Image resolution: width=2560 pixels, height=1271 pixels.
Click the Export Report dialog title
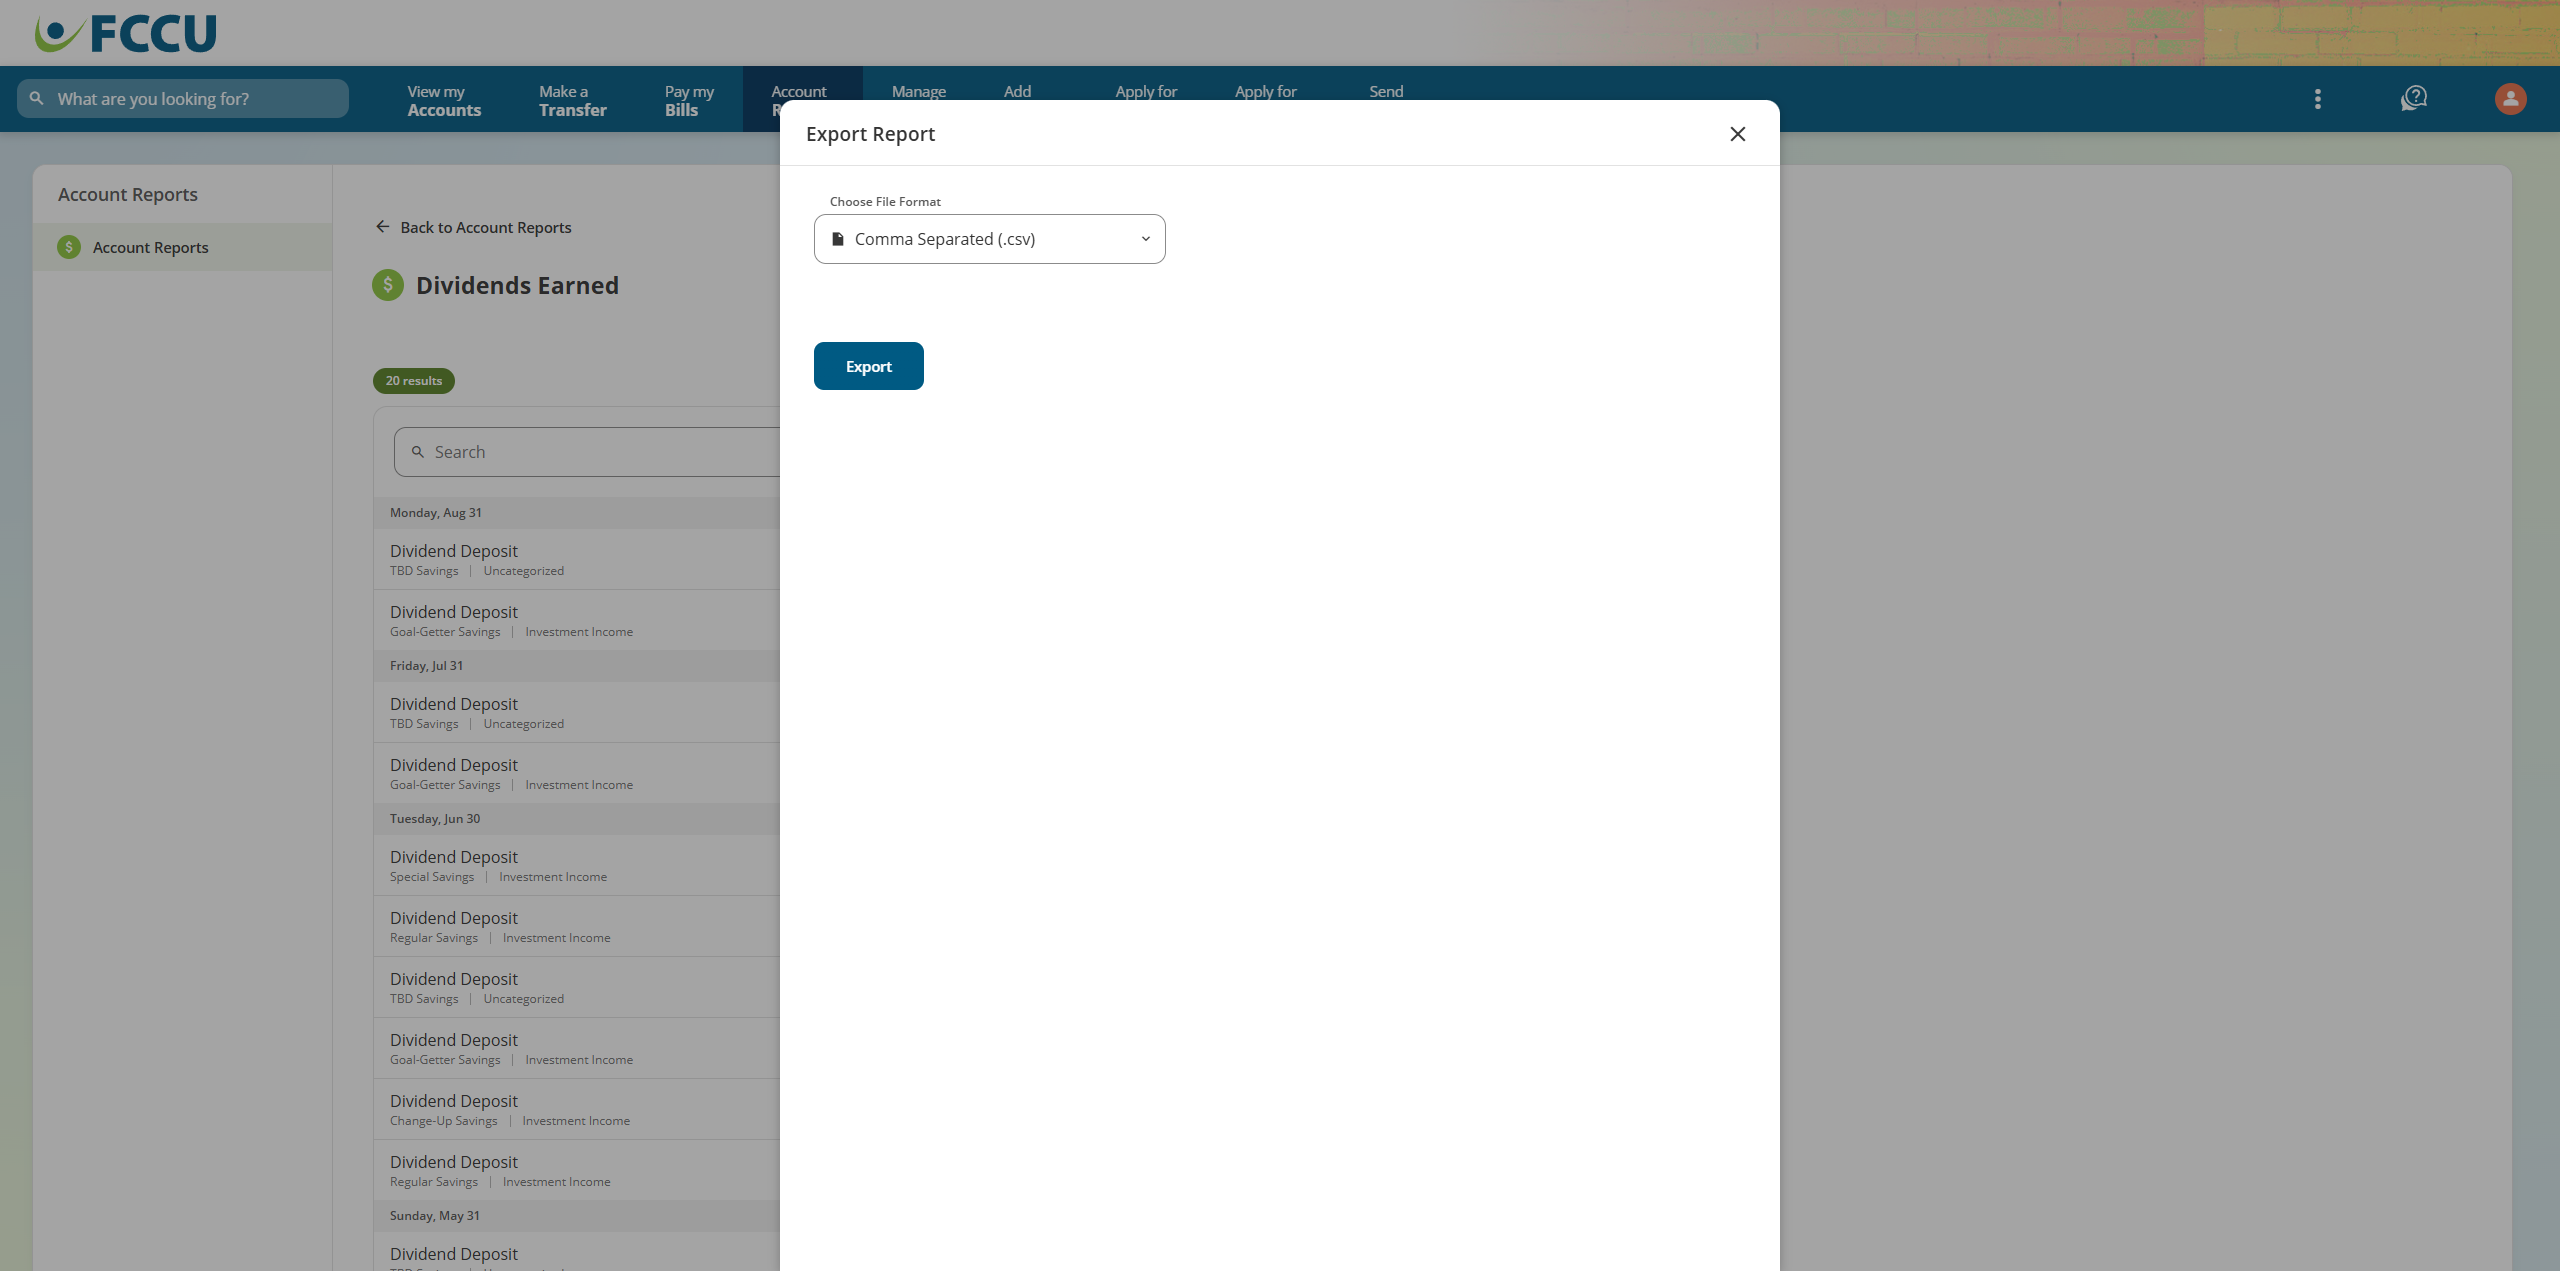pos(870,134)
